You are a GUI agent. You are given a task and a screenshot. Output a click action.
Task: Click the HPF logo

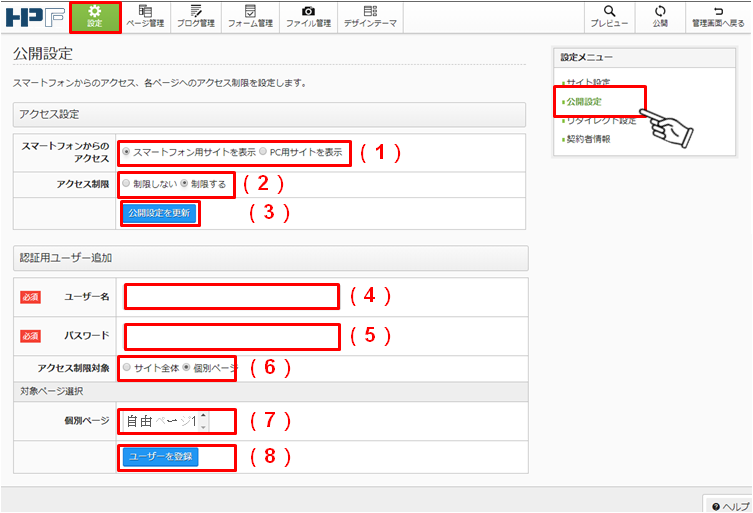[35, 17]
